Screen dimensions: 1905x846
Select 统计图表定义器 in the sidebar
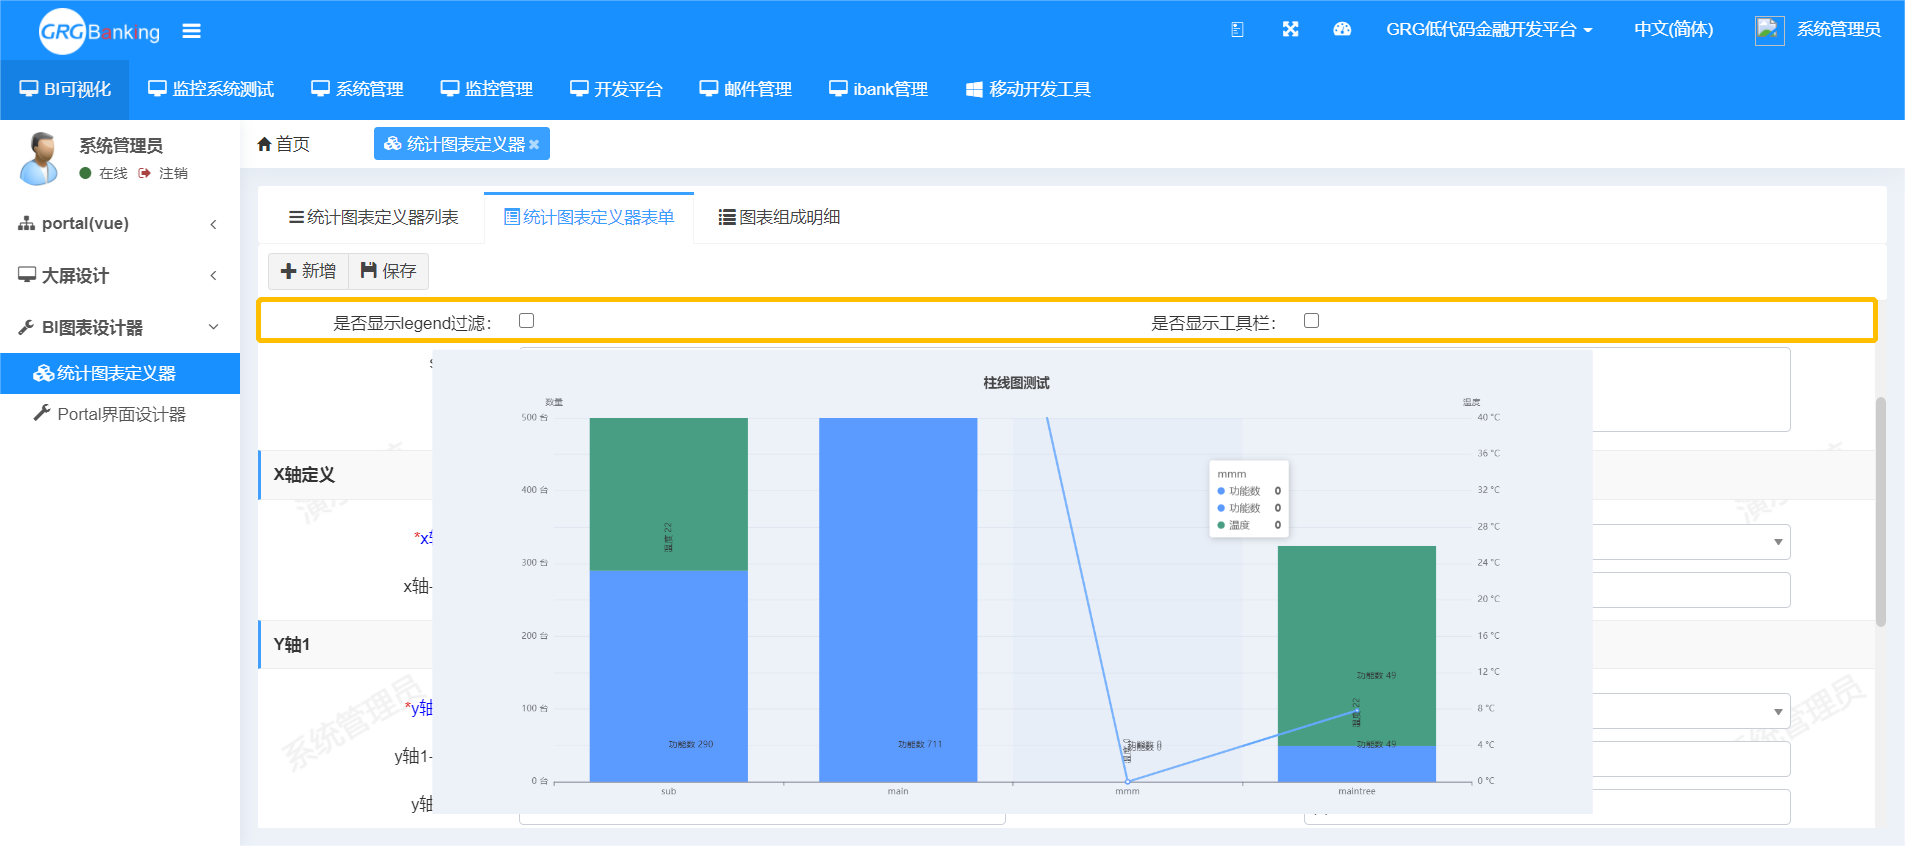(120, 373)
